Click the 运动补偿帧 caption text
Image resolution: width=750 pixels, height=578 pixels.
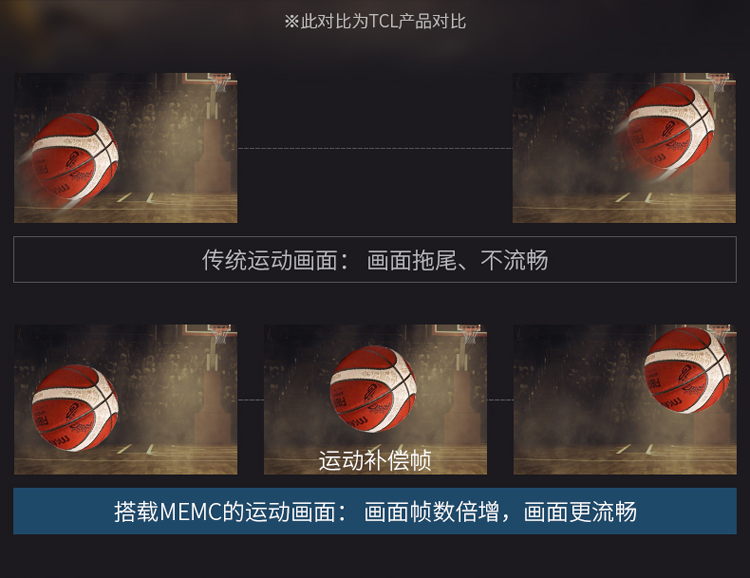(x=375, y=460)
